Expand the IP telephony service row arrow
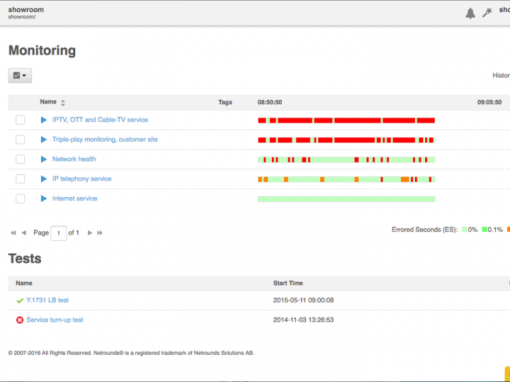510x382 pixels. tap(44, 179)
